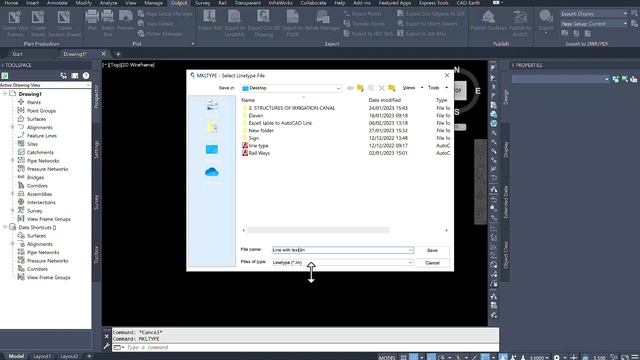Edit the File name input field
640x360 pixels.
pos(342,250)
